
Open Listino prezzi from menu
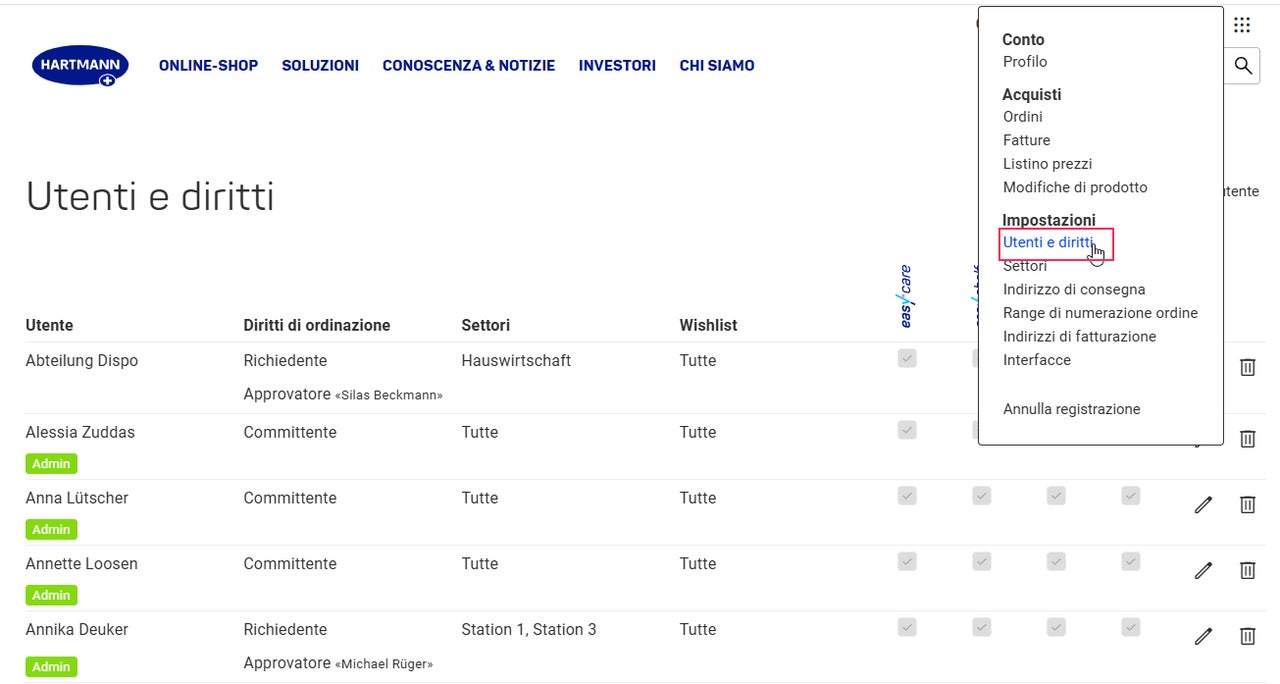click(1047, 164)
